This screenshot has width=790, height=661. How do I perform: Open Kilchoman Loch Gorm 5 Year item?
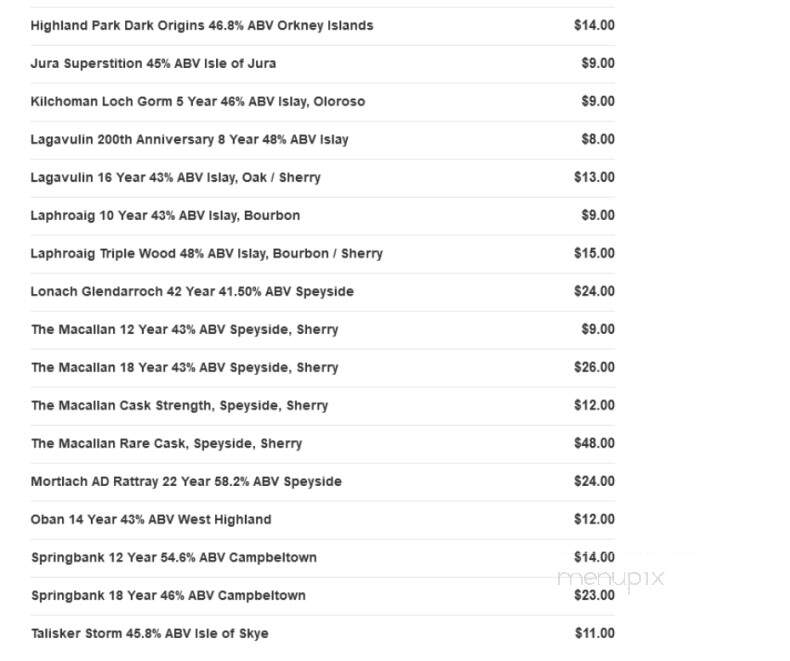click(x=322, y=102)
